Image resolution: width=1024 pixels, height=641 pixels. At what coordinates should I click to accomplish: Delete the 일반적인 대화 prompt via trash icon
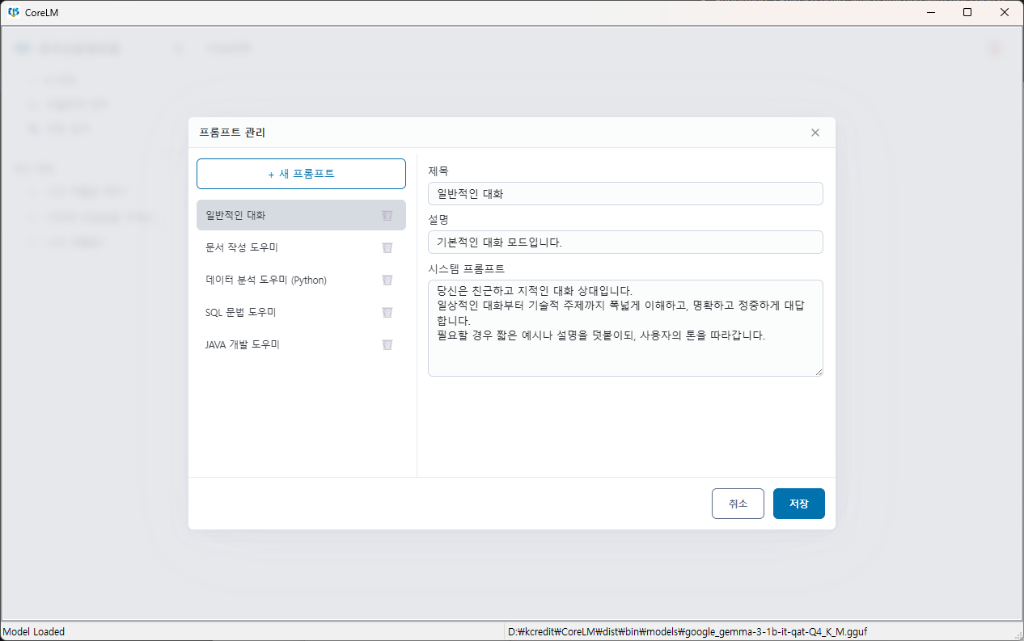tap(387, 215)
